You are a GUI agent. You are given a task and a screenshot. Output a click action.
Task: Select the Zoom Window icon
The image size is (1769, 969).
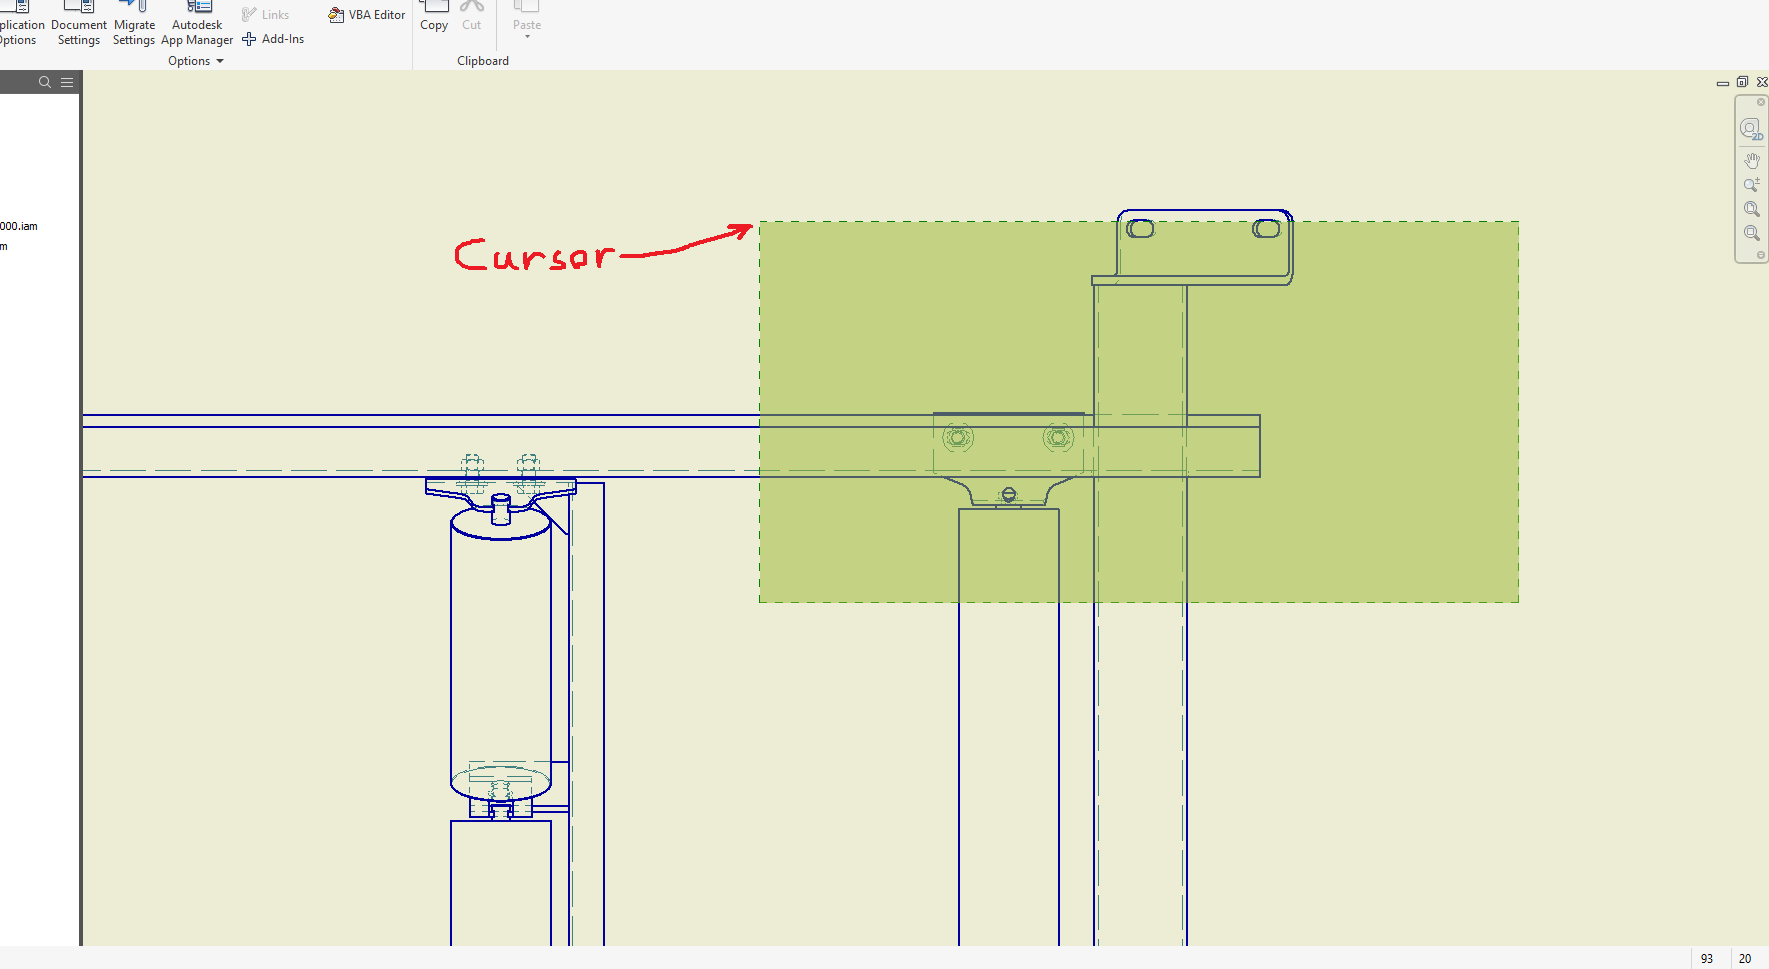(1752, 233)
